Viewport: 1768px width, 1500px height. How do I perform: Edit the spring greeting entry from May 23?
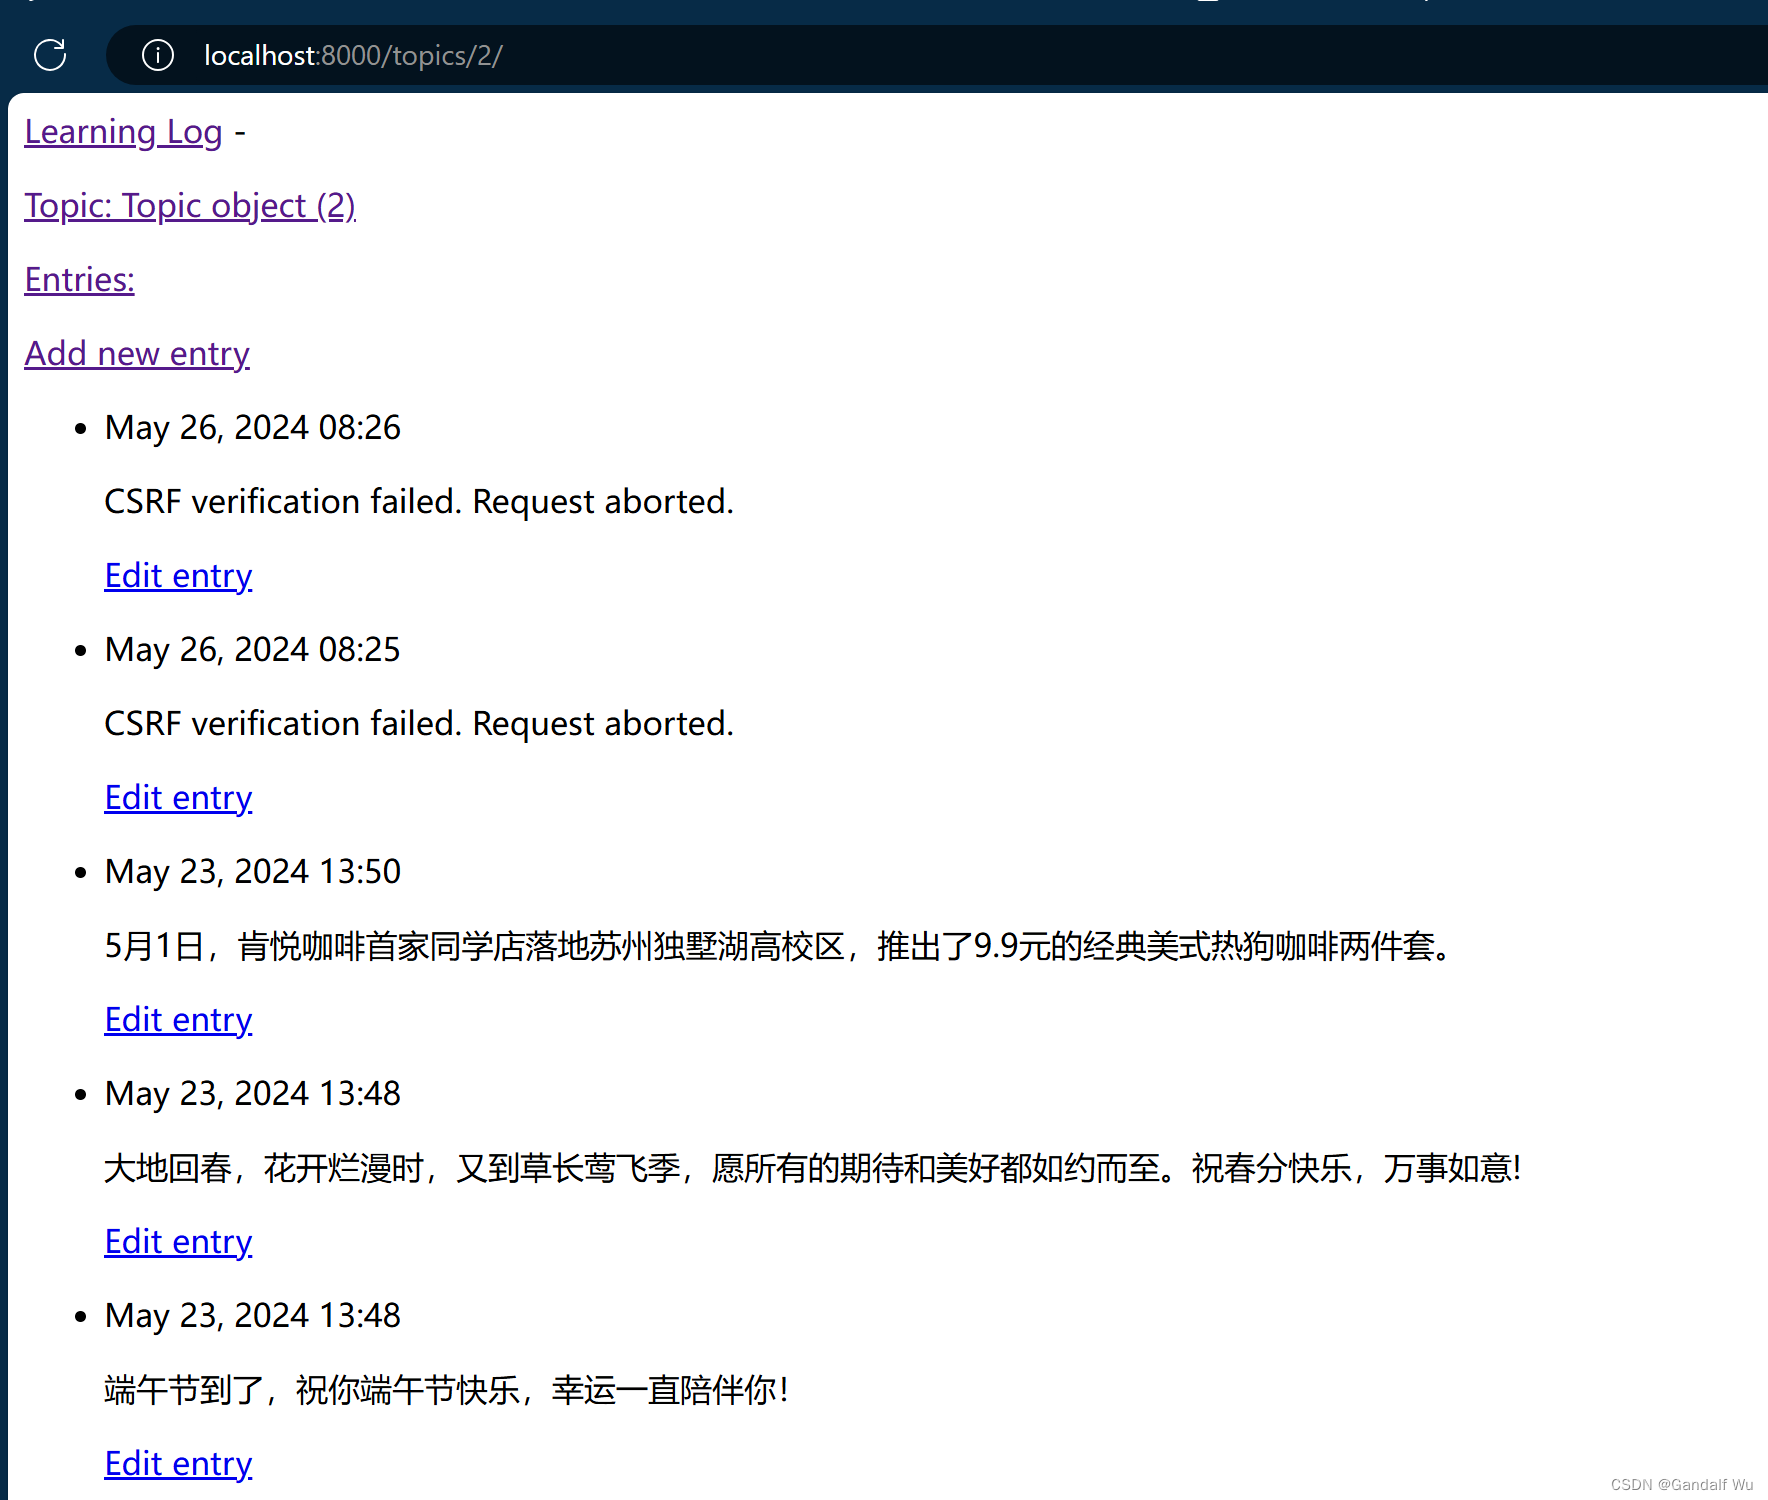177,1241
